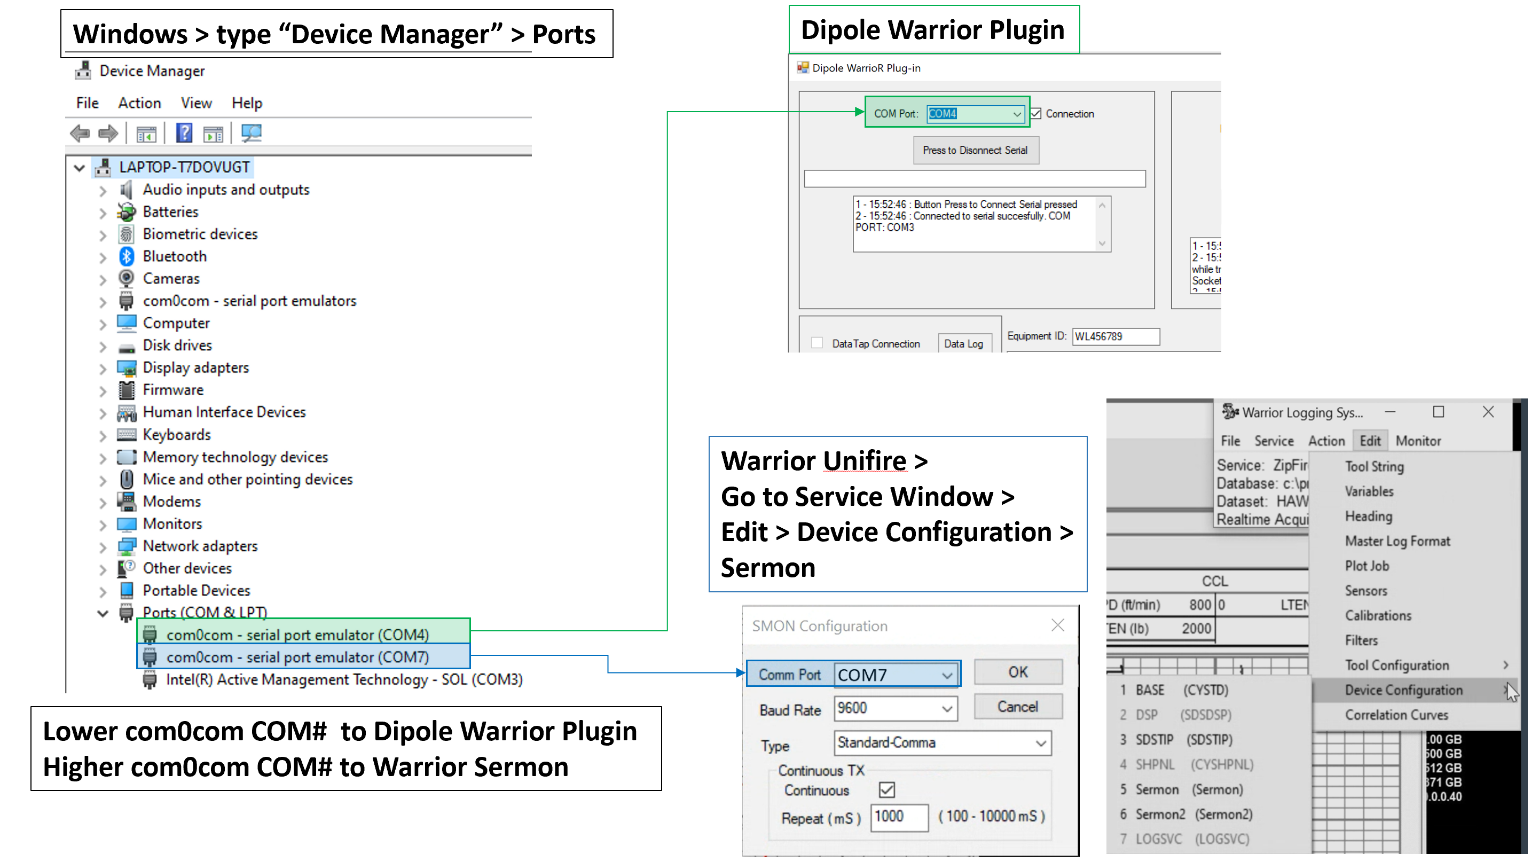
Task: Toggle the show/hide console tree toolbar icon
Action: tap(146, 133)
